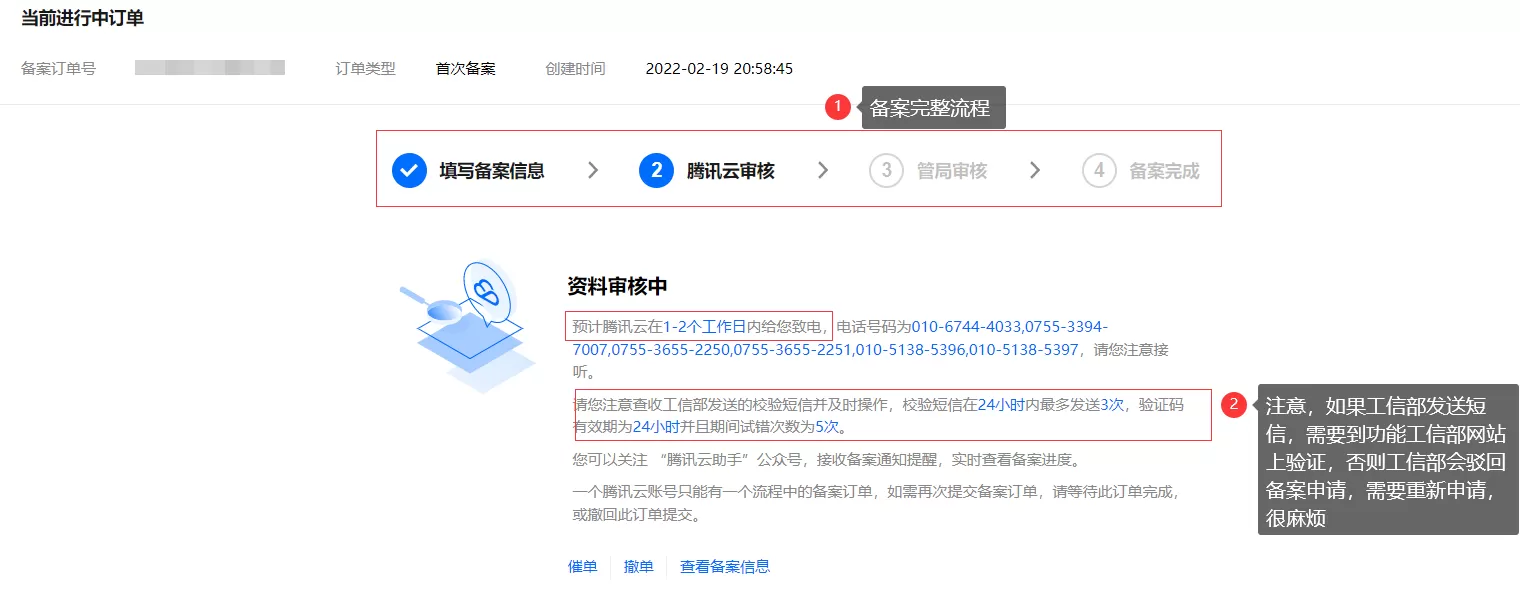Click the grey step 4 备案完成 circle
The image size is (1520, 614).
point(1098,170)
